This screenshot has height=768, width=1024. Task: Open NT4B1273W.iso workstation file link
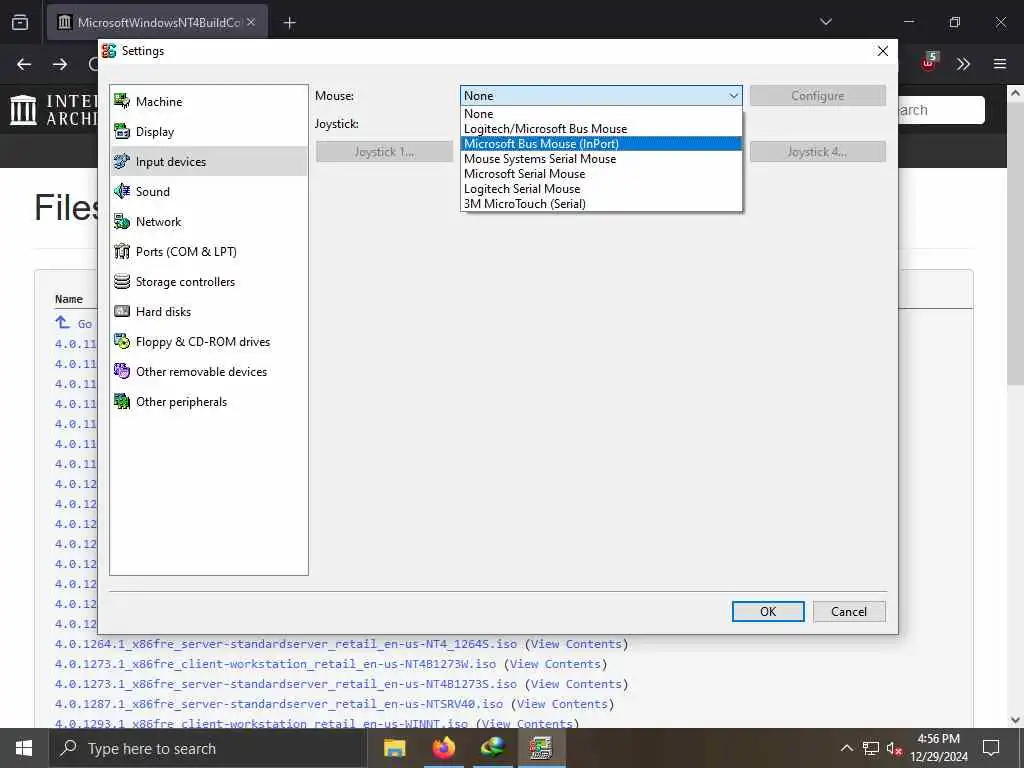click(276, 664)
